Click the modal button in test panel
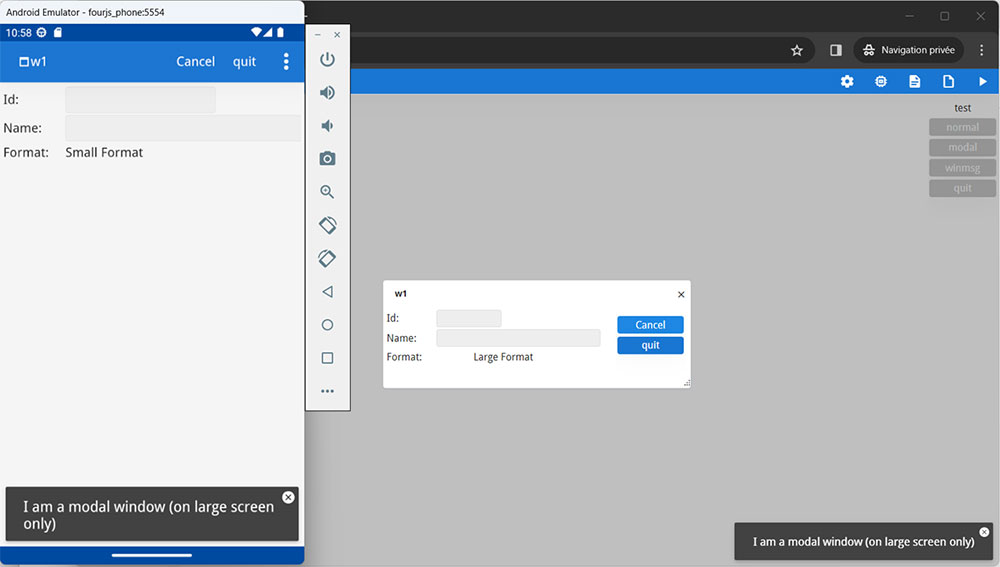This screenshot has width=1000, height=567. (x=962, y=147)
